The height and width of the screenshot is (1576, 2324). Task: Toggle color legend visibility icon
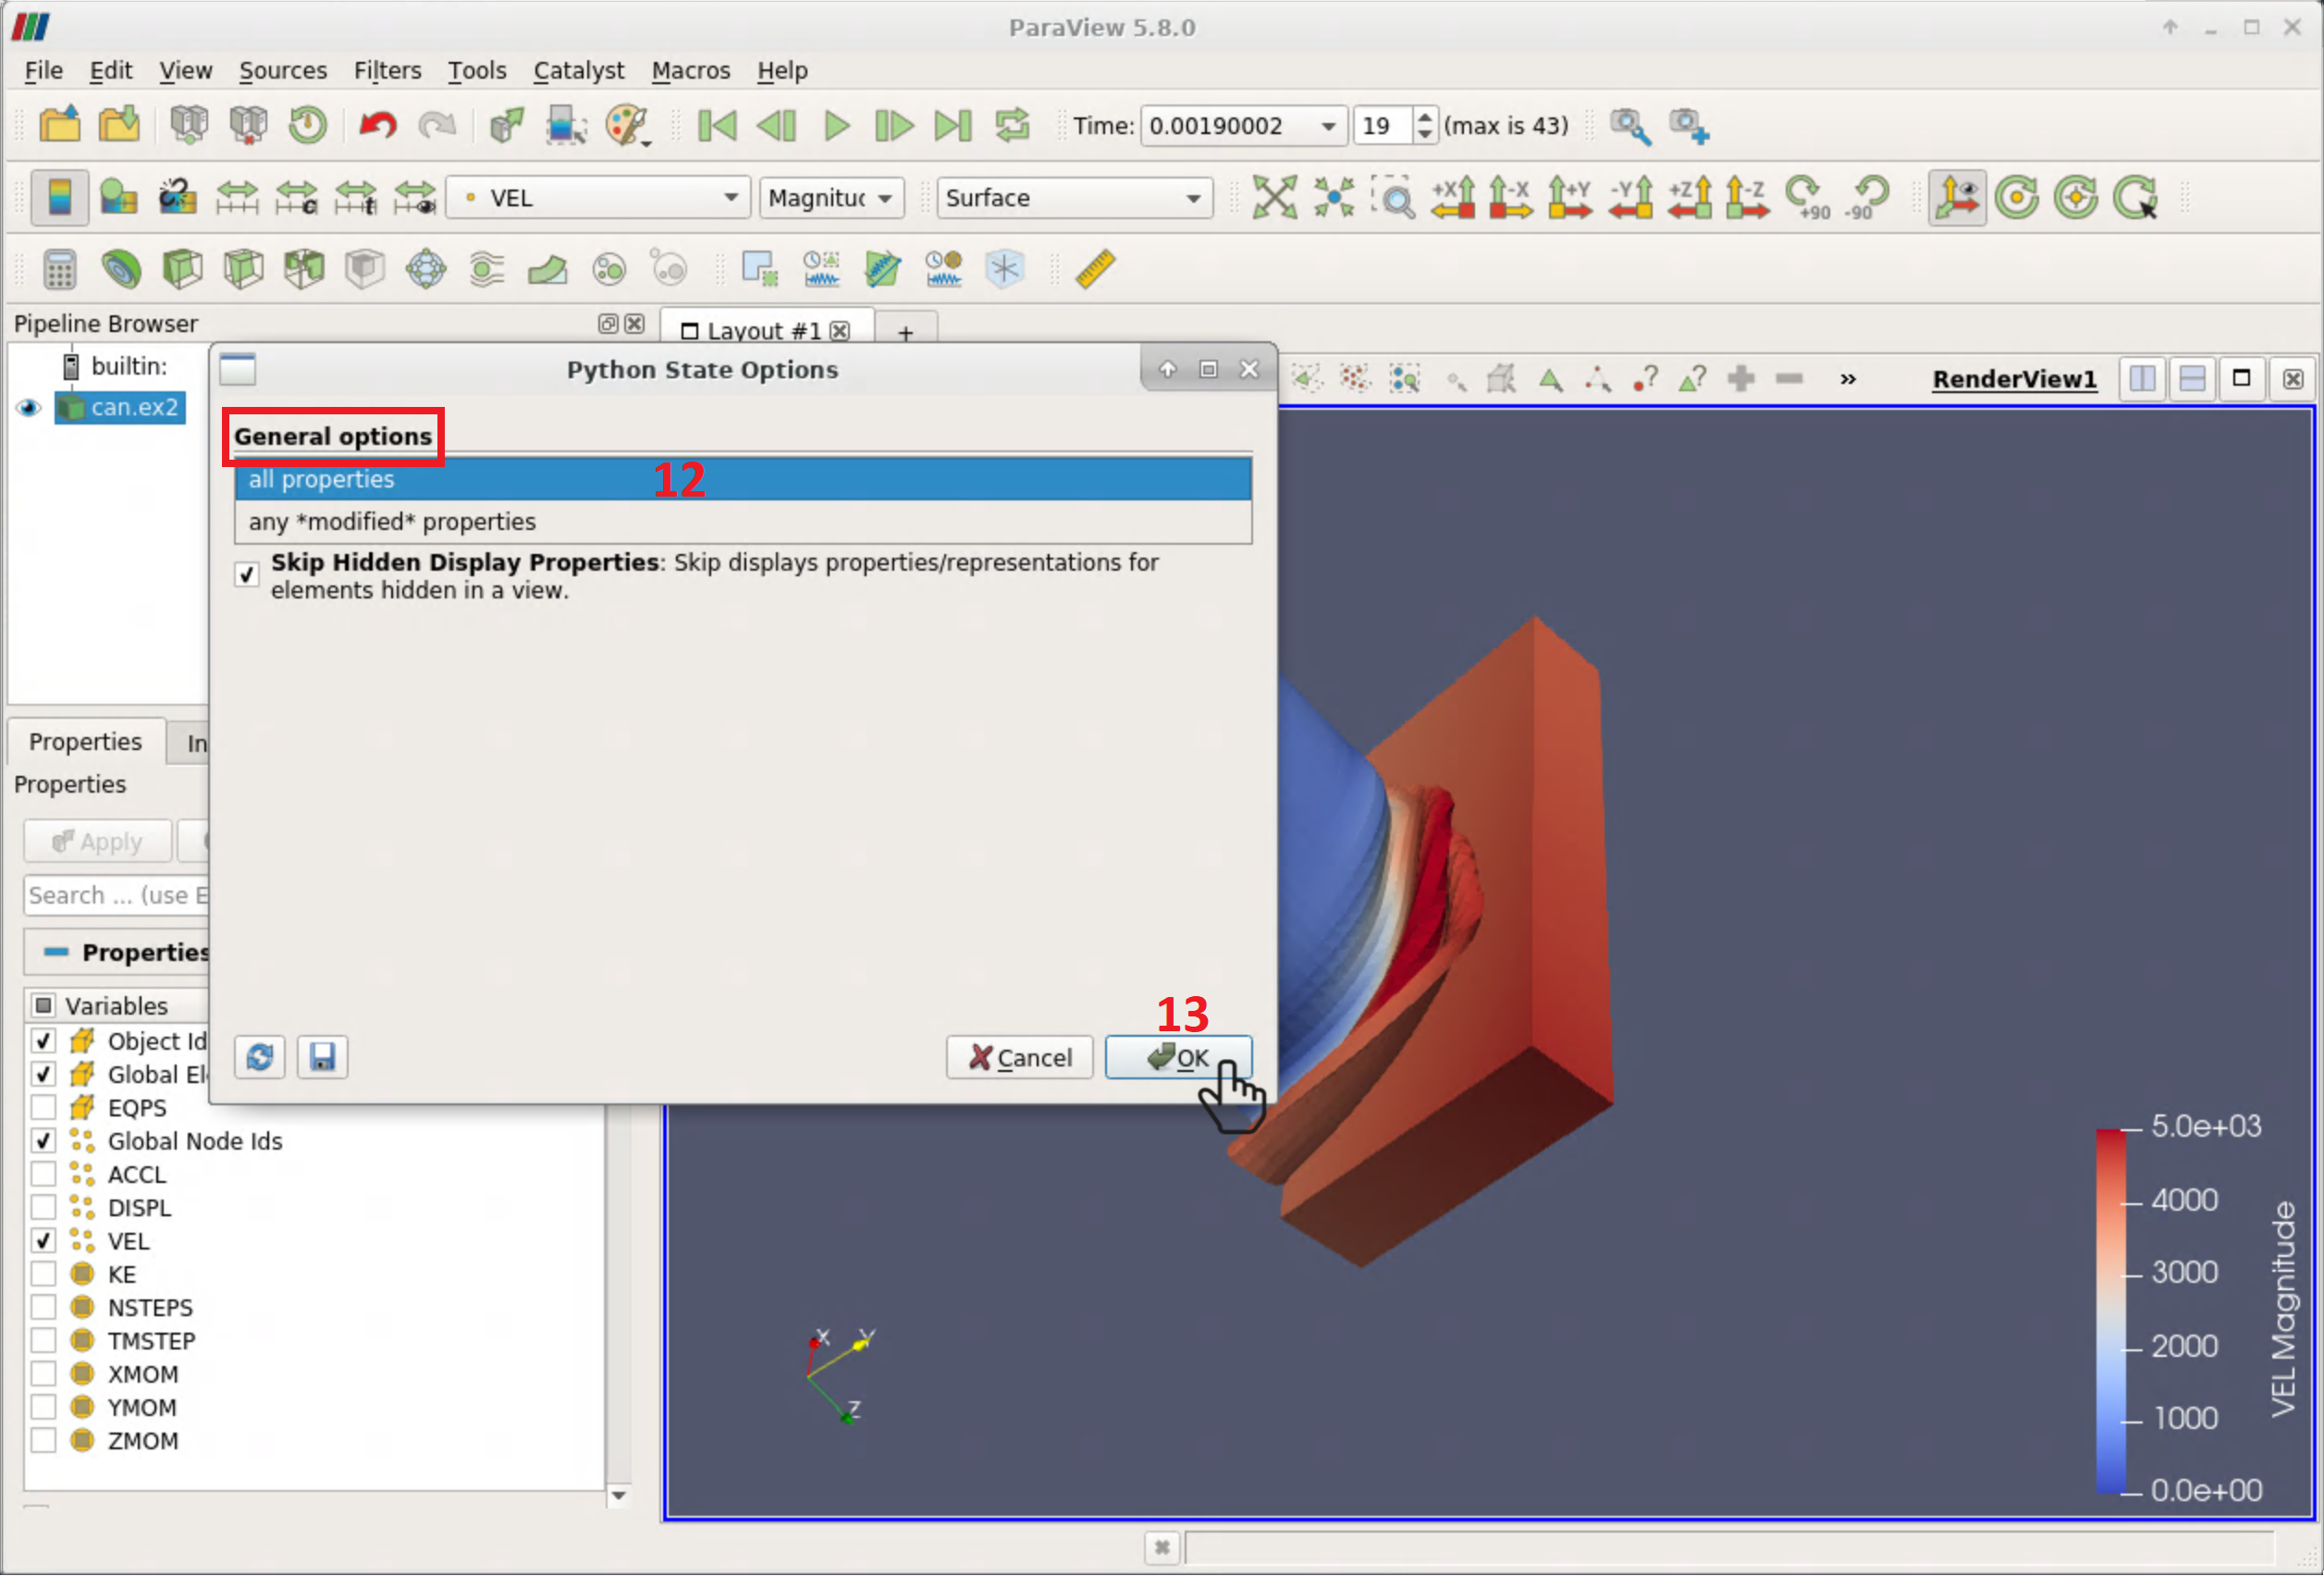pos(59,197)
